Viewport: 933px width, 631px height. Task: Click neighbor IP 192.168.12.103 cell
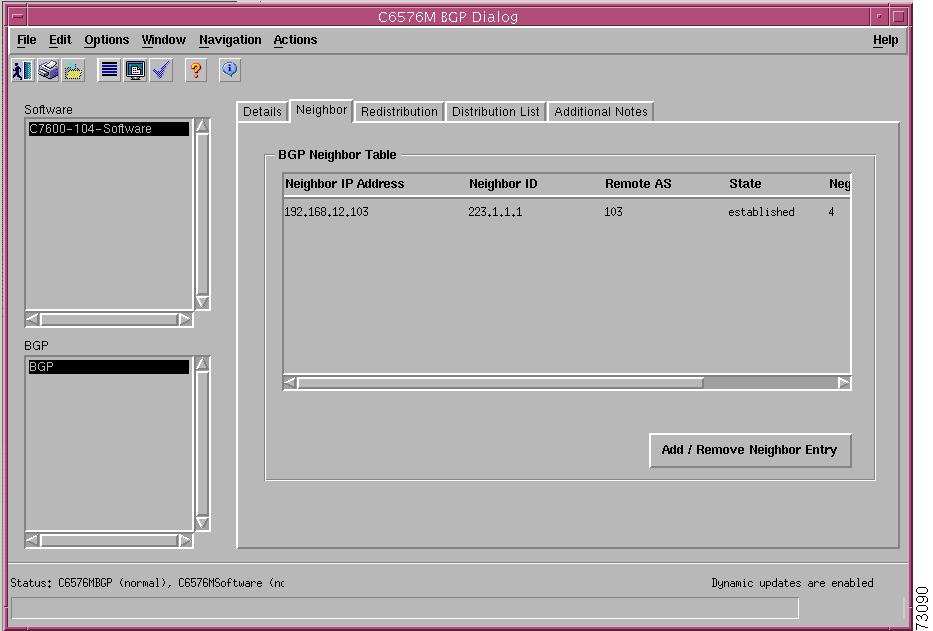point(326,212)
